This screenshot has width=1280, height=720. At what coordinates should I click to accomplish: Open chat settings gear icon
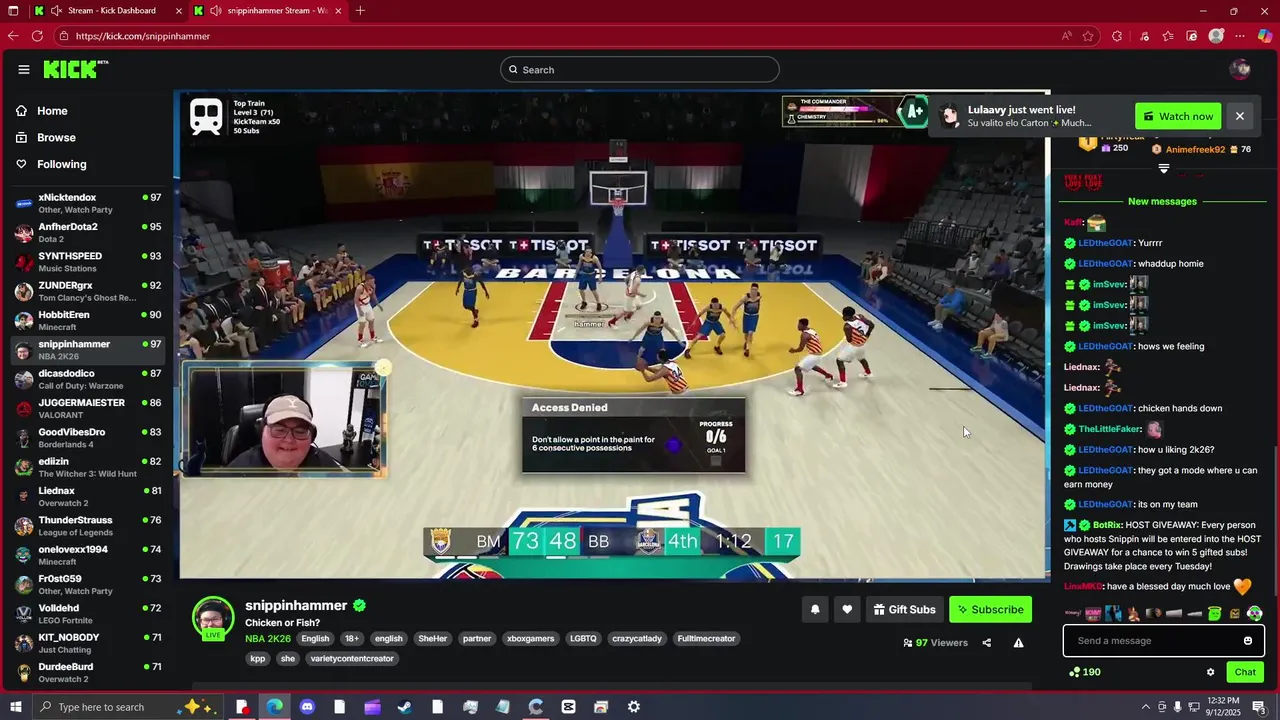[1210, 672]
